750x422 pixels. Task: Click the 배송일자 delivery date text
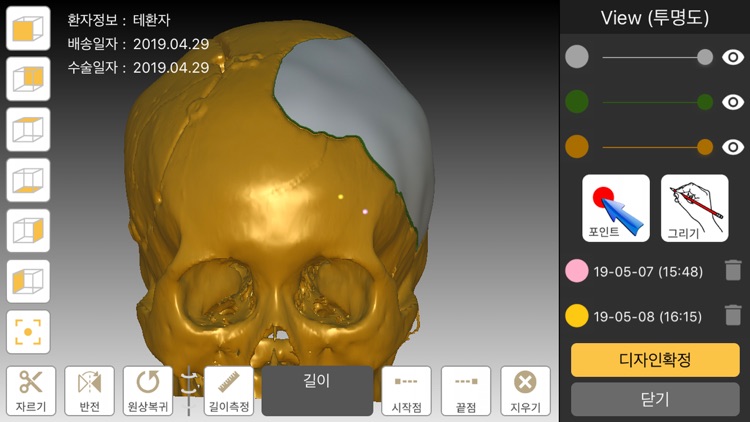coord(138,44)
